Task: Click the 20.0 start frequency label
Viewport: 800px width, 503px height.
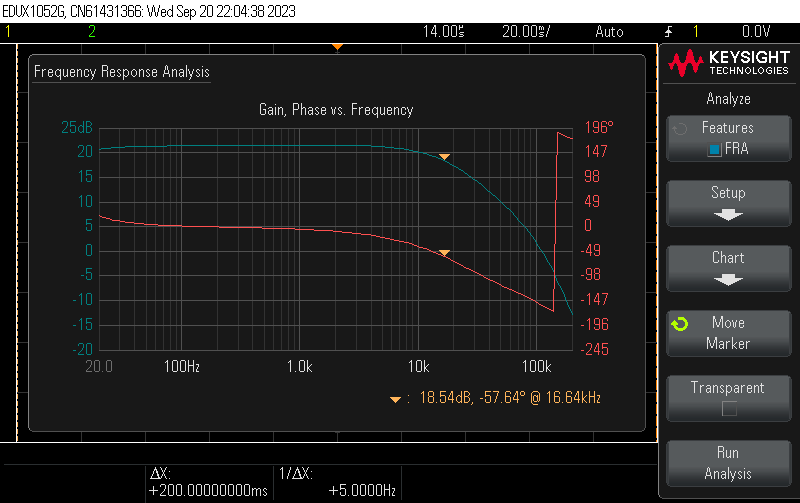Action: [99, 366]
